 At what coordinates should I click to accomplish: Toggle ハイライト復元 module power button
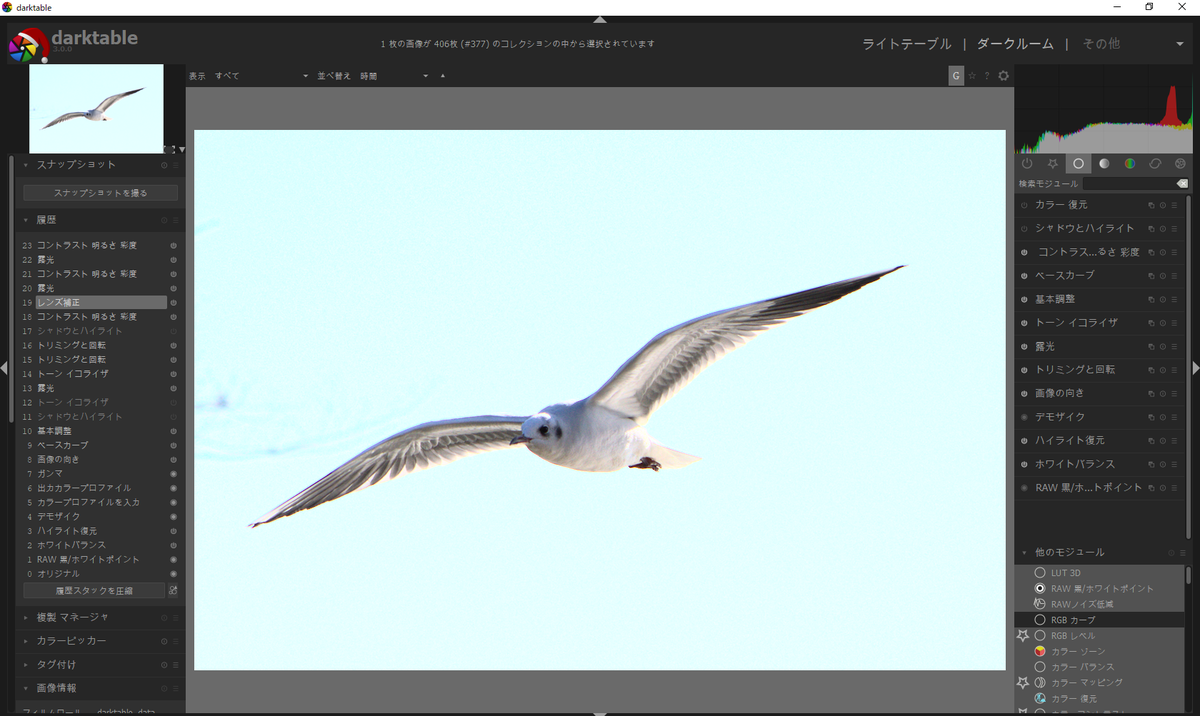pos(1024,440)
